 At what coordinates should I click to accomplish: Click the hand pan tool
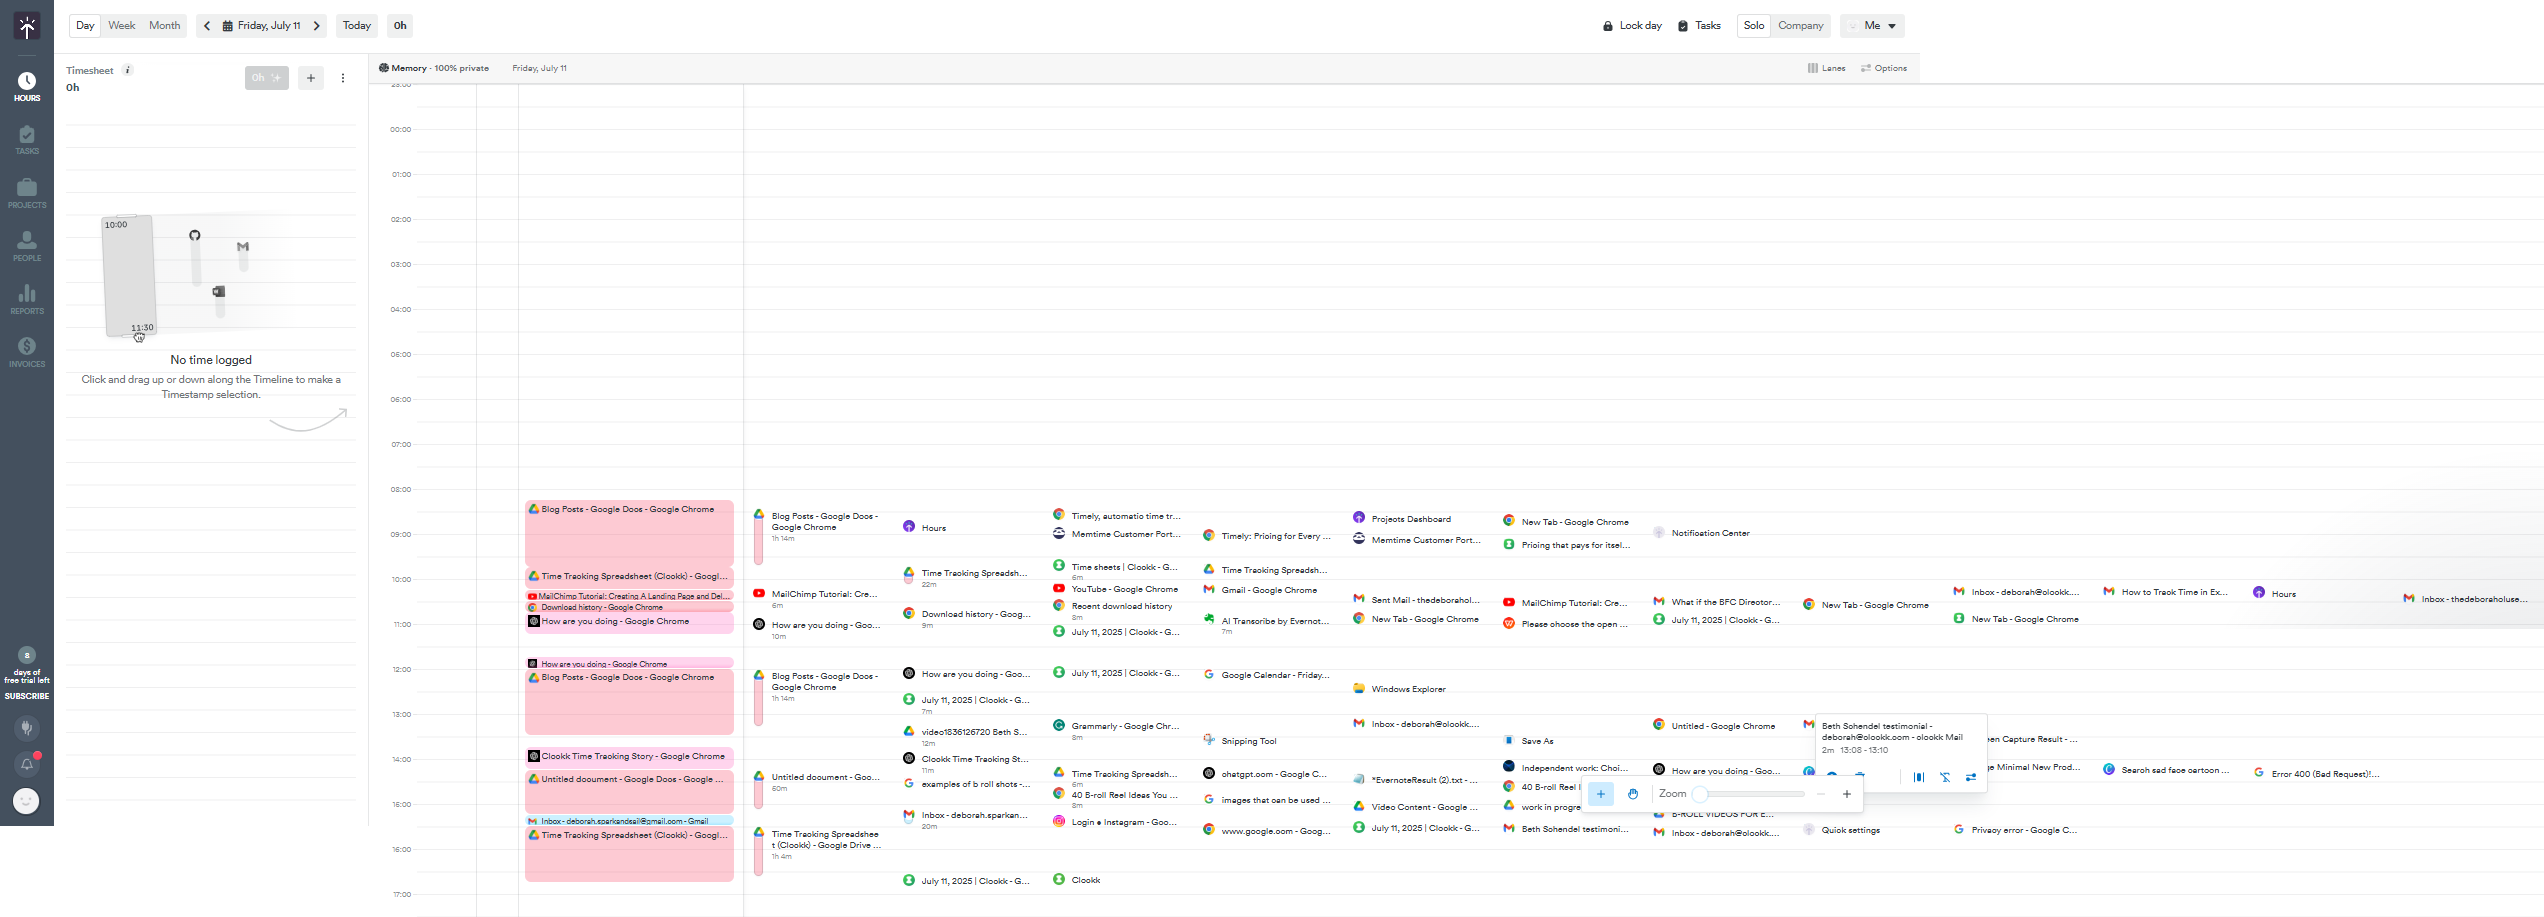pos(1632,794)
